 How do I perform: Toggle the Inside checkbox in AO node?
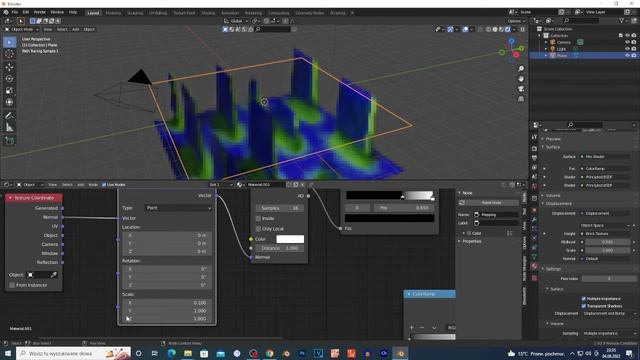tap(258, 218)
